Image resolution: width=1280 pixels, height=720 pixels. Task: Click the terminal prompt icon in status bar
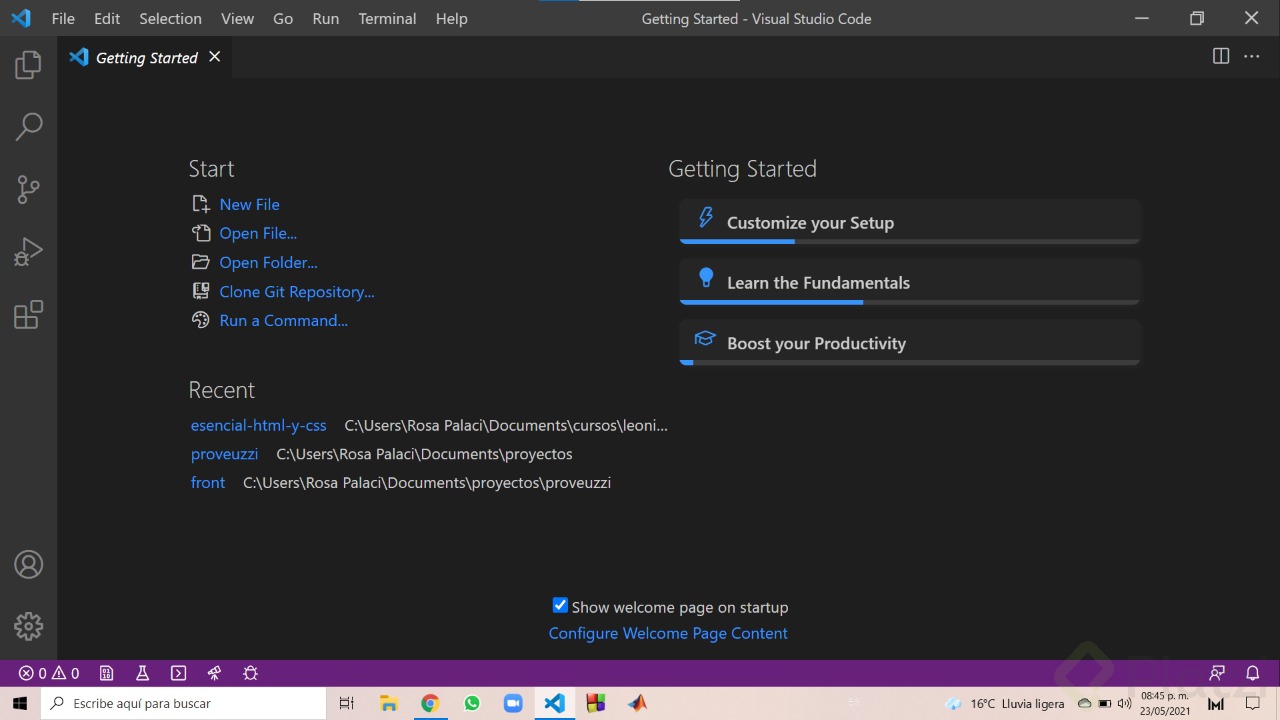click(179, 673)
